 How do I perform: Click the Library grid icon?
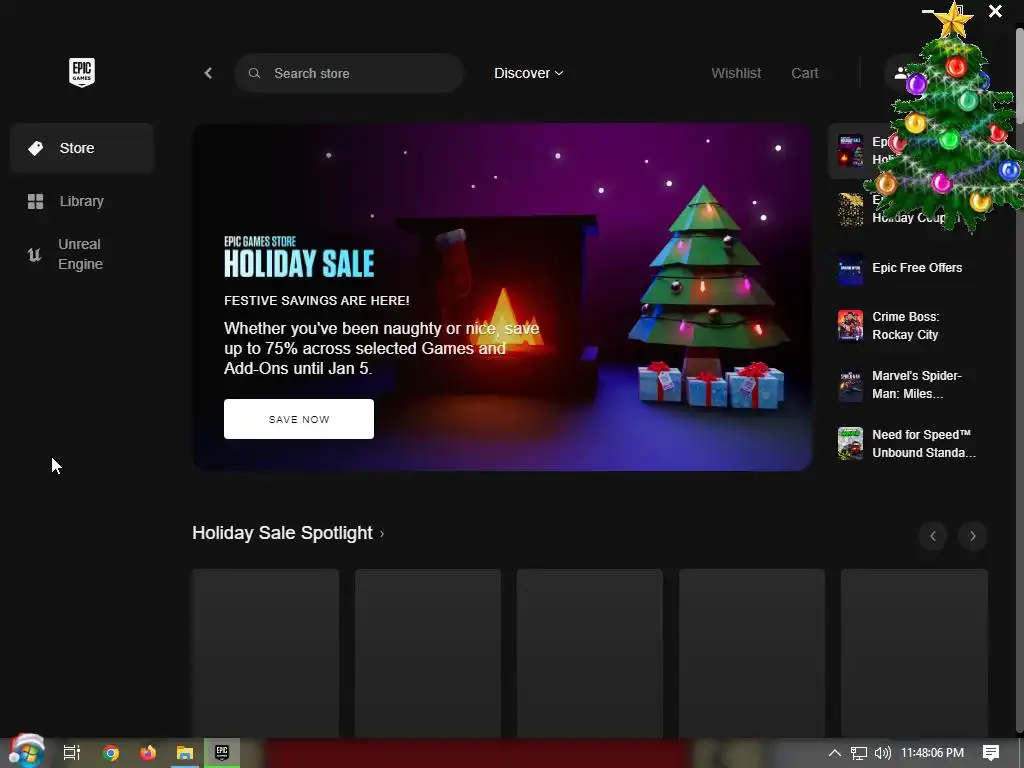(x=35, y=201)
